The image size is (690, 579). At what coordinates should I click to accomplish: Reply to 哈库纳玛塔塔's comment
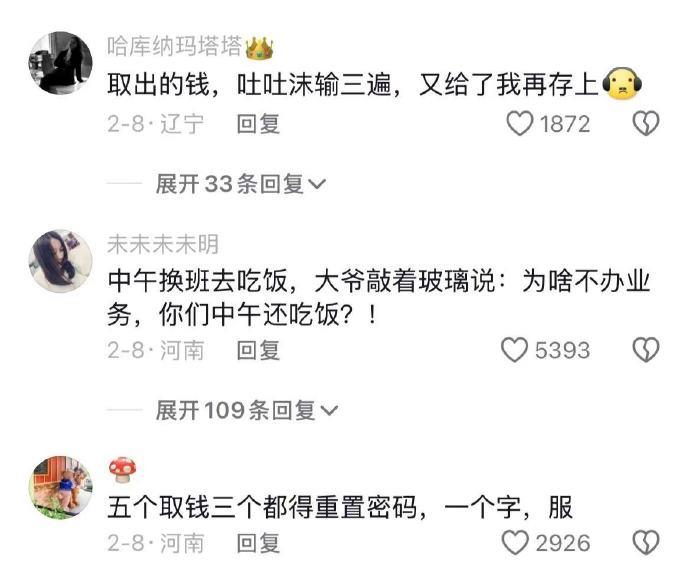coord(258,124)
